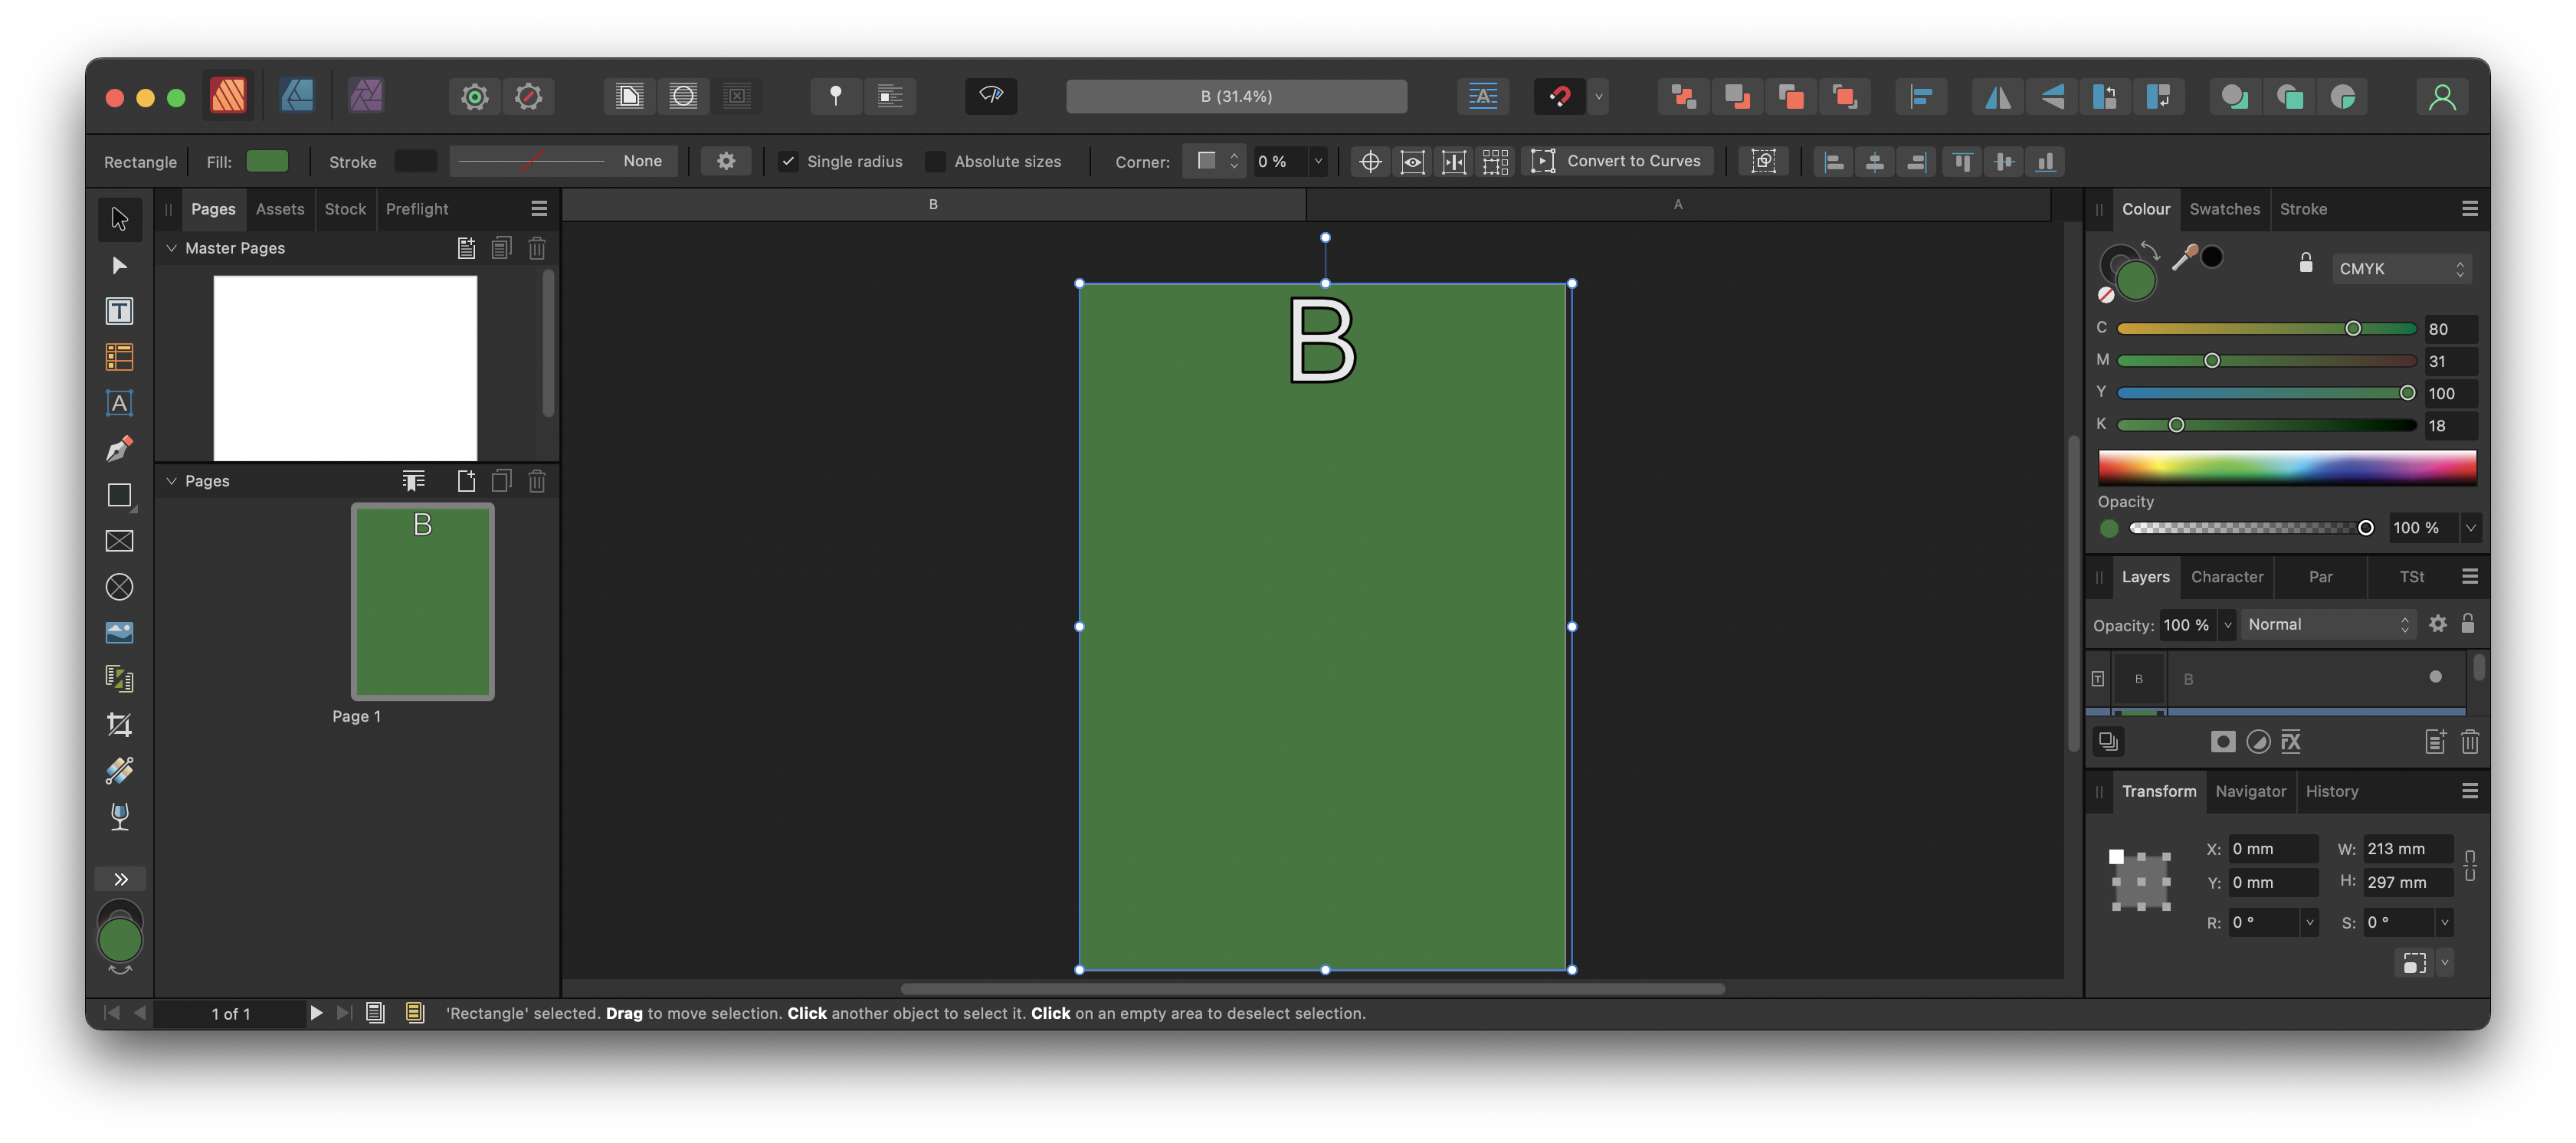
Task: Expand more tools with double chevron
Action: (120, 879)
